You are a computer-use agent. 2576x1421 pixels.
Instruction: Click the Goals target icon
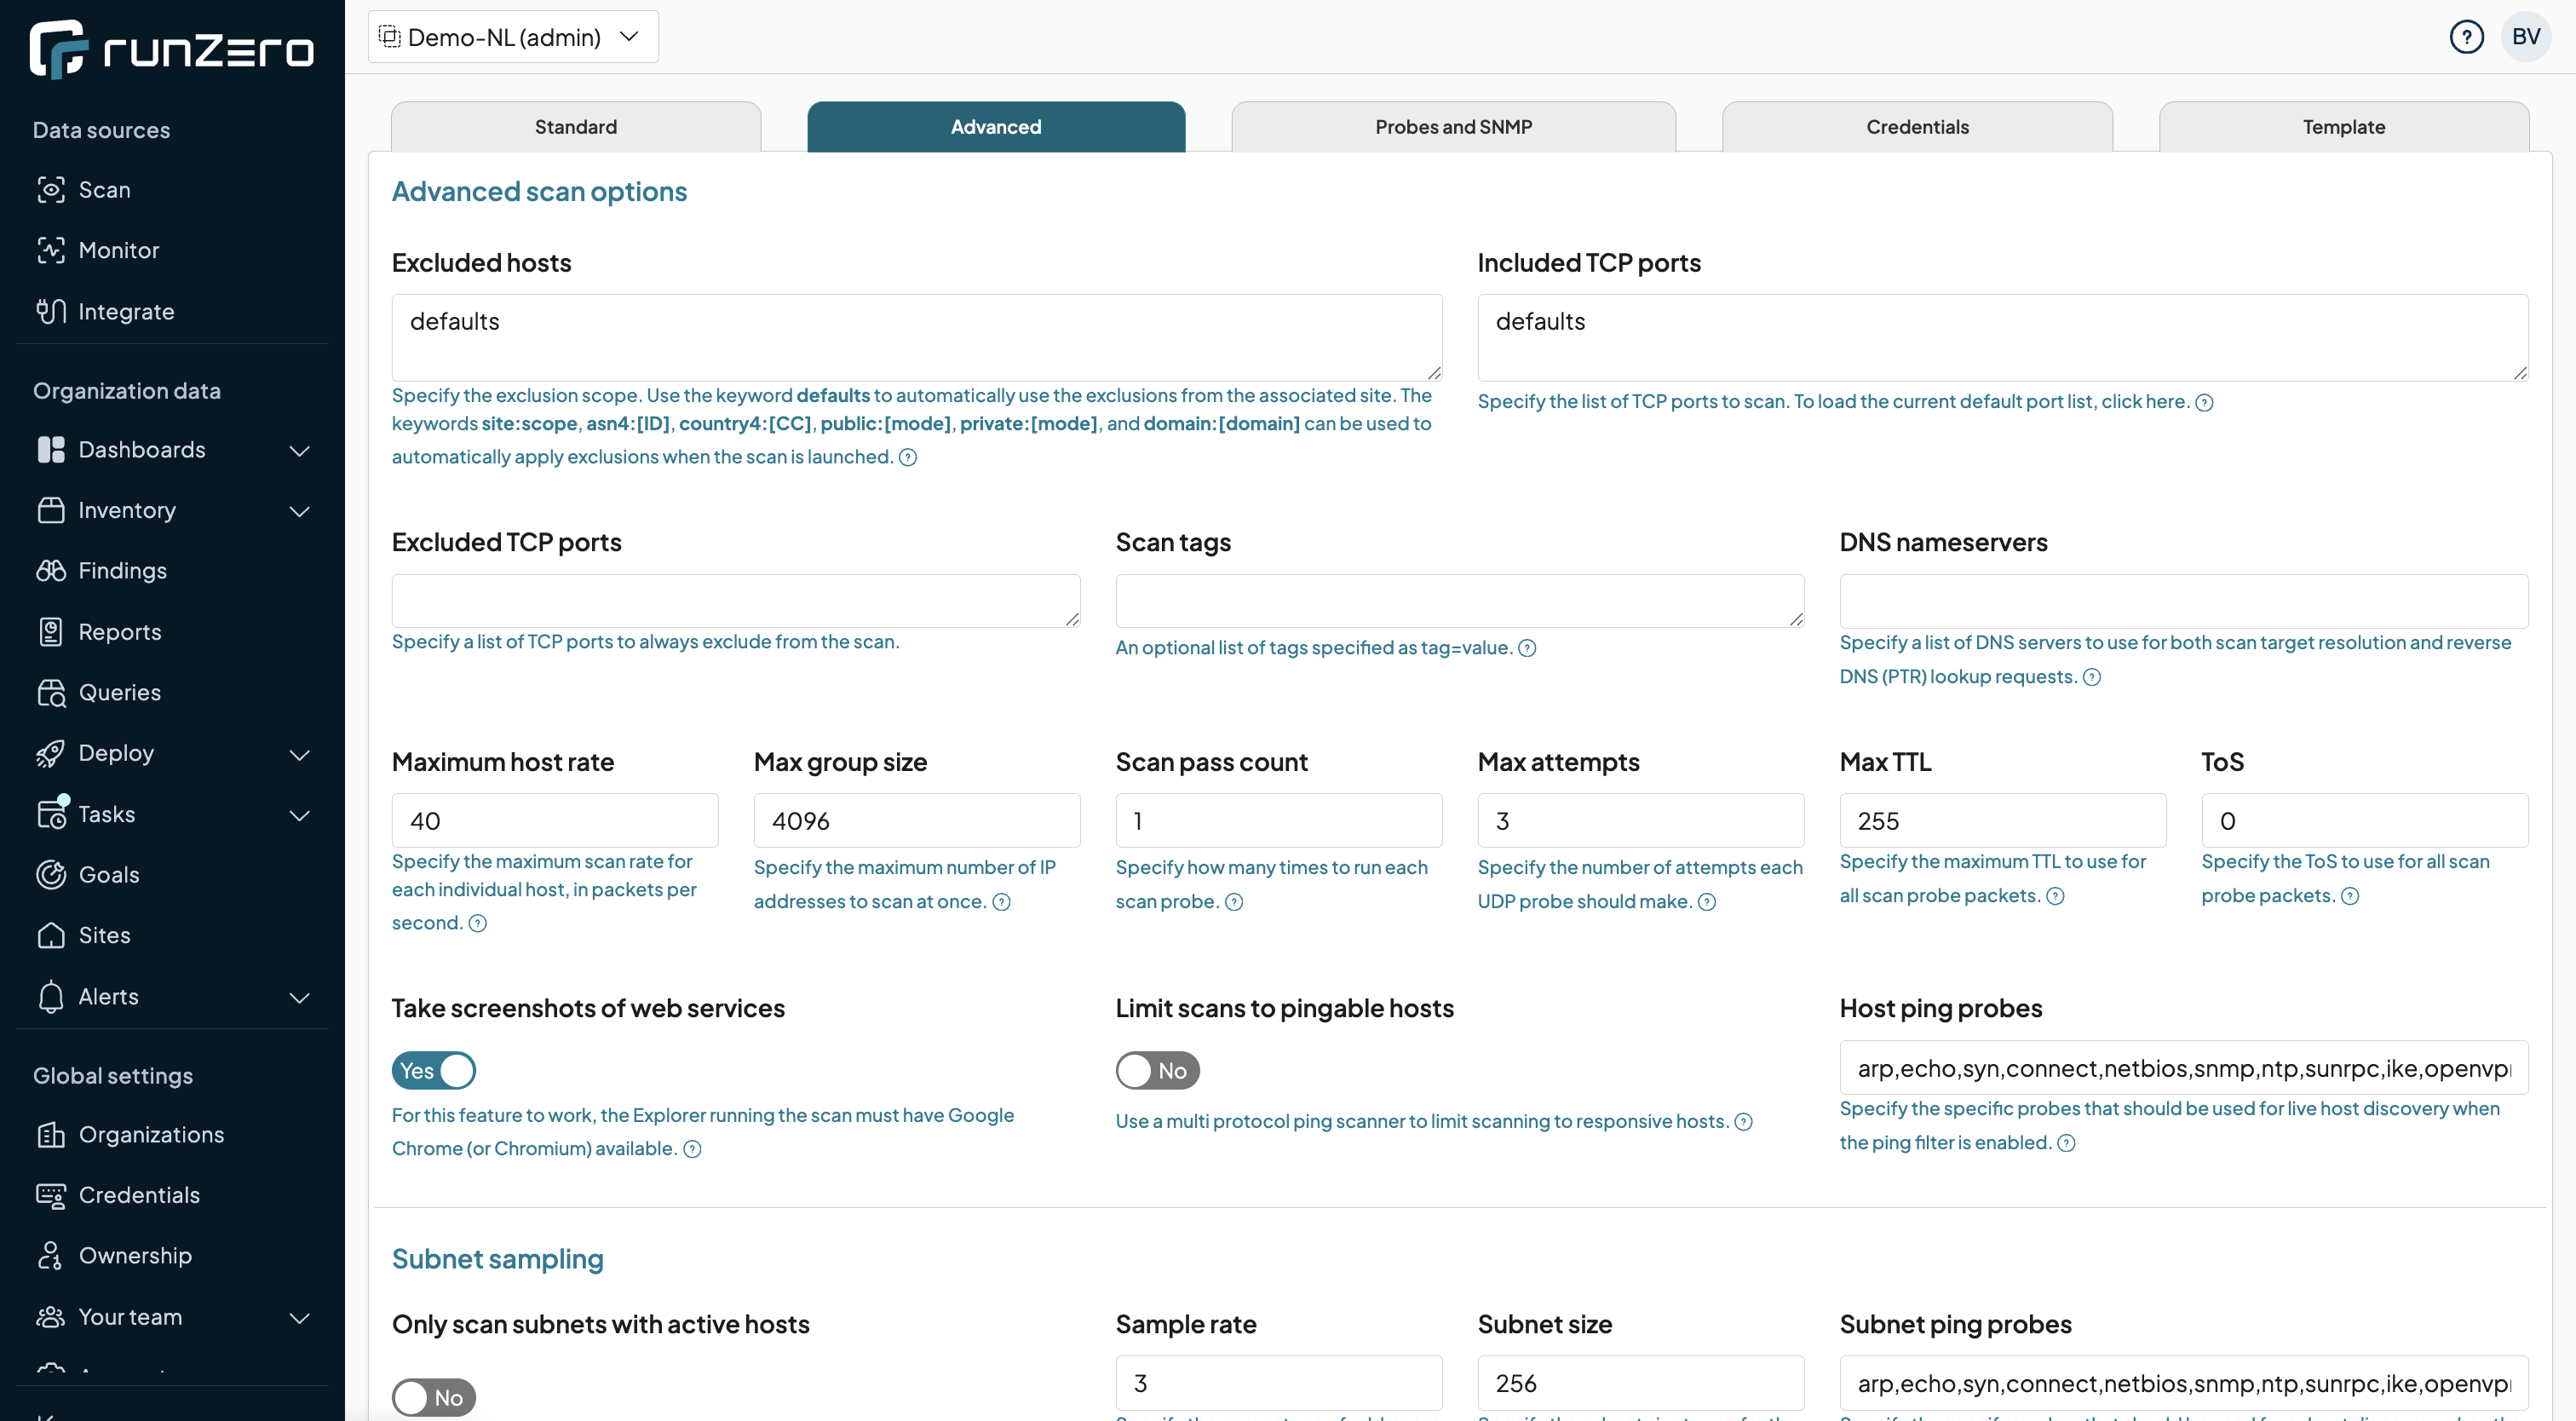click(x=51, y=874)
